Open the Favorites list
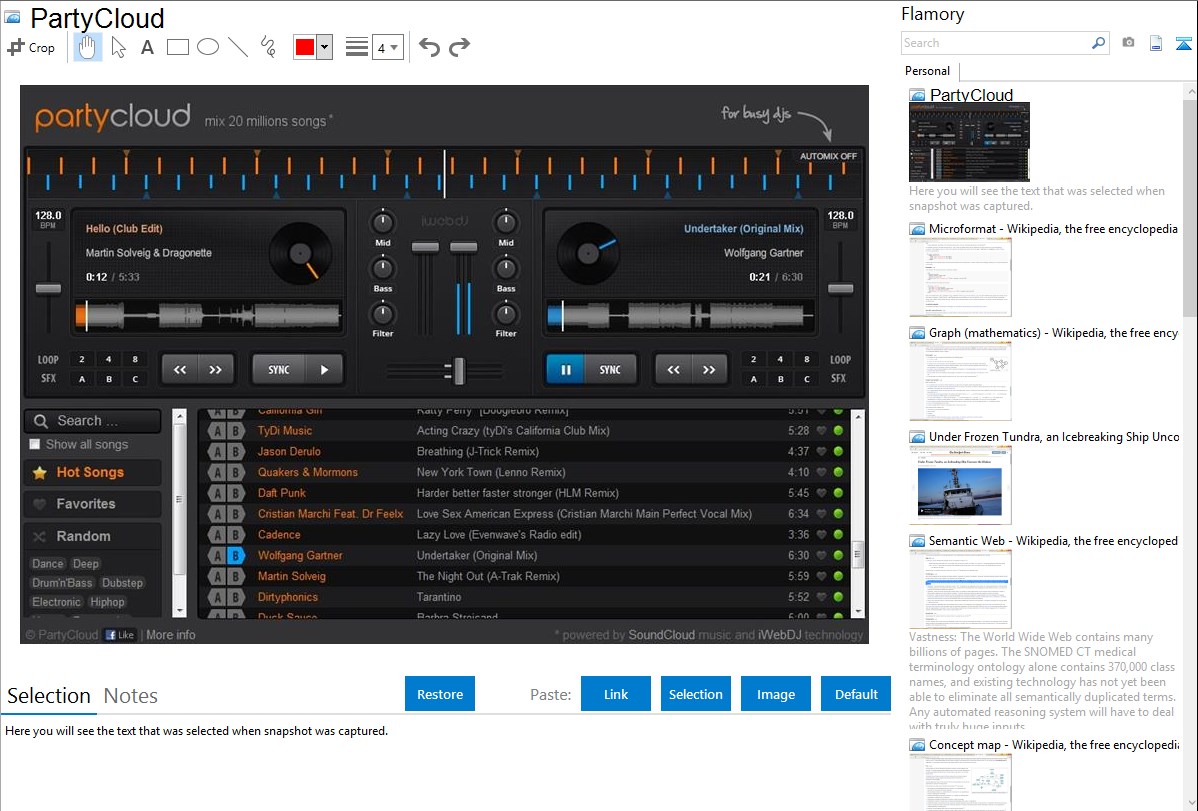The image size is (1198, 811). [92, 504]
